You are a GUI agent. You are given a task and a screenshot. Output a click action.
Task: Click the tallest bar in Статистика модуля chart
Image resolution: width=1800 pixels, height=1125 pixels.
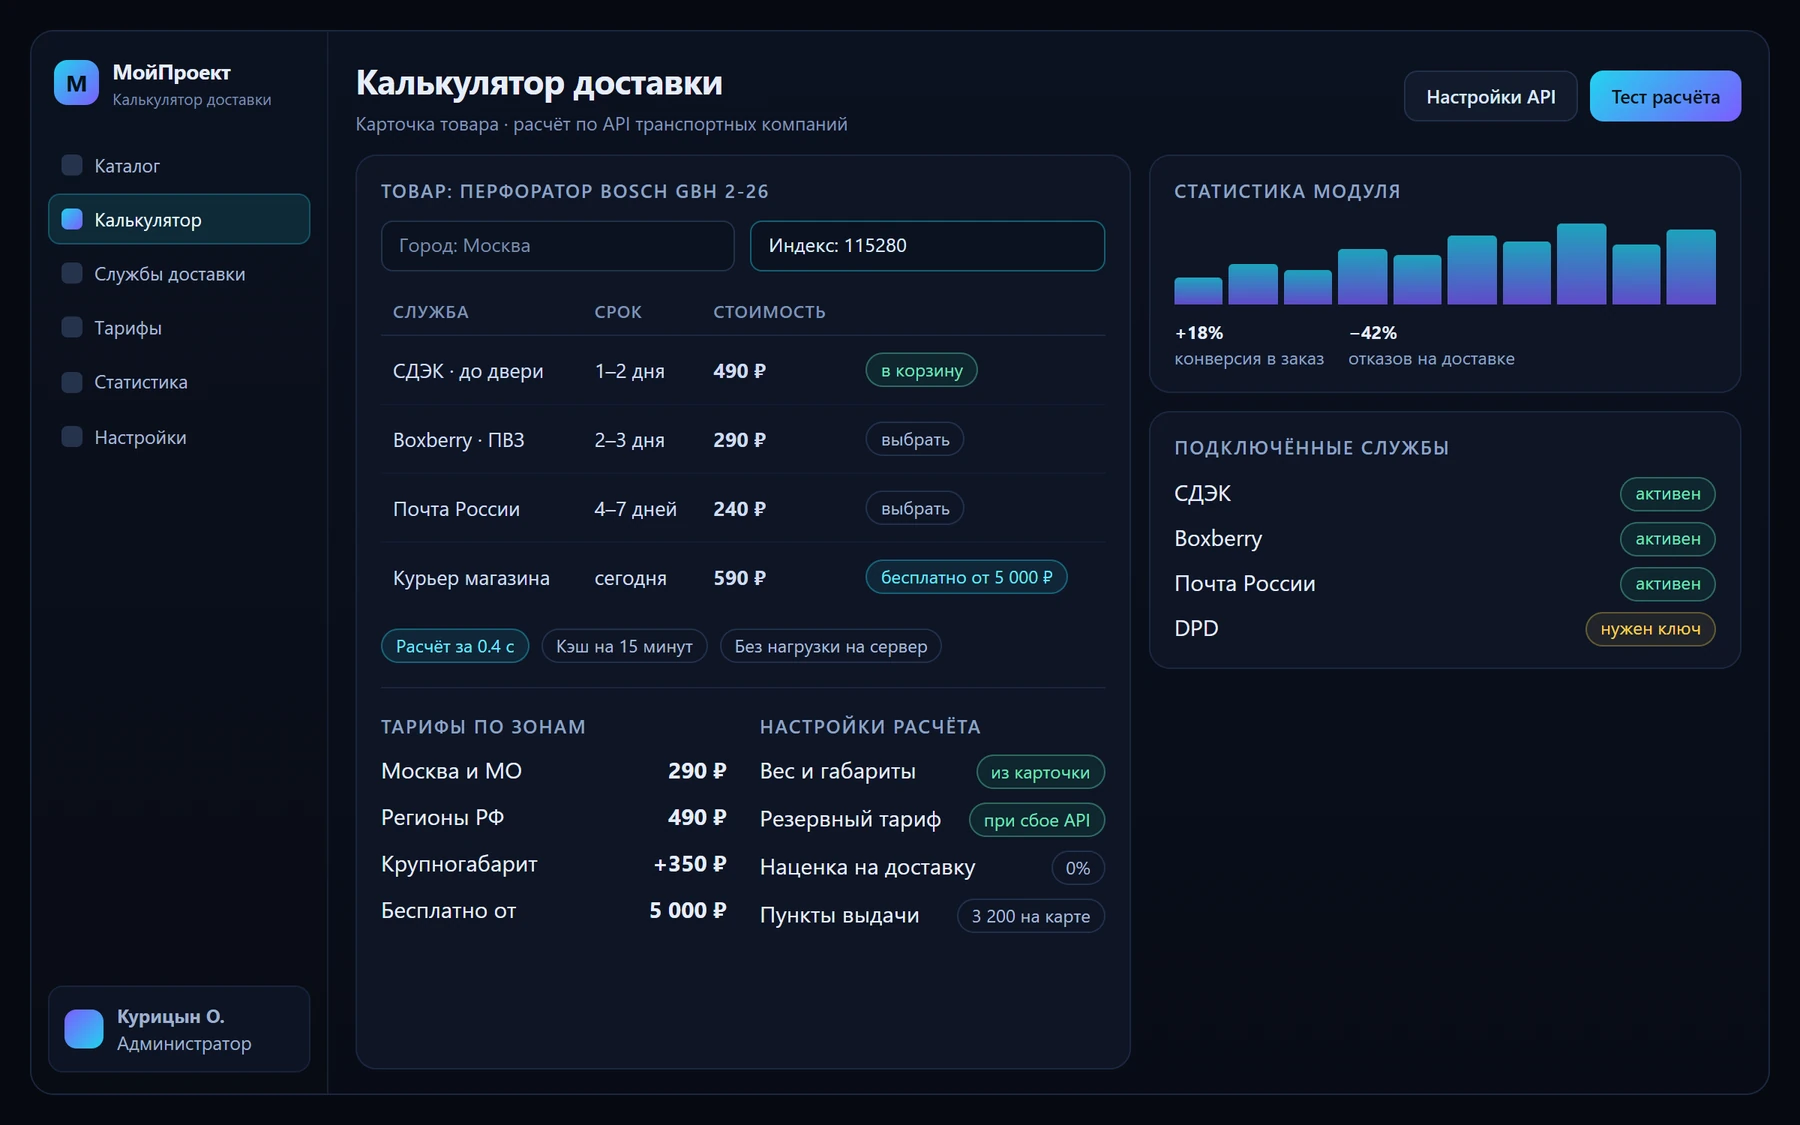[1581, 264]
